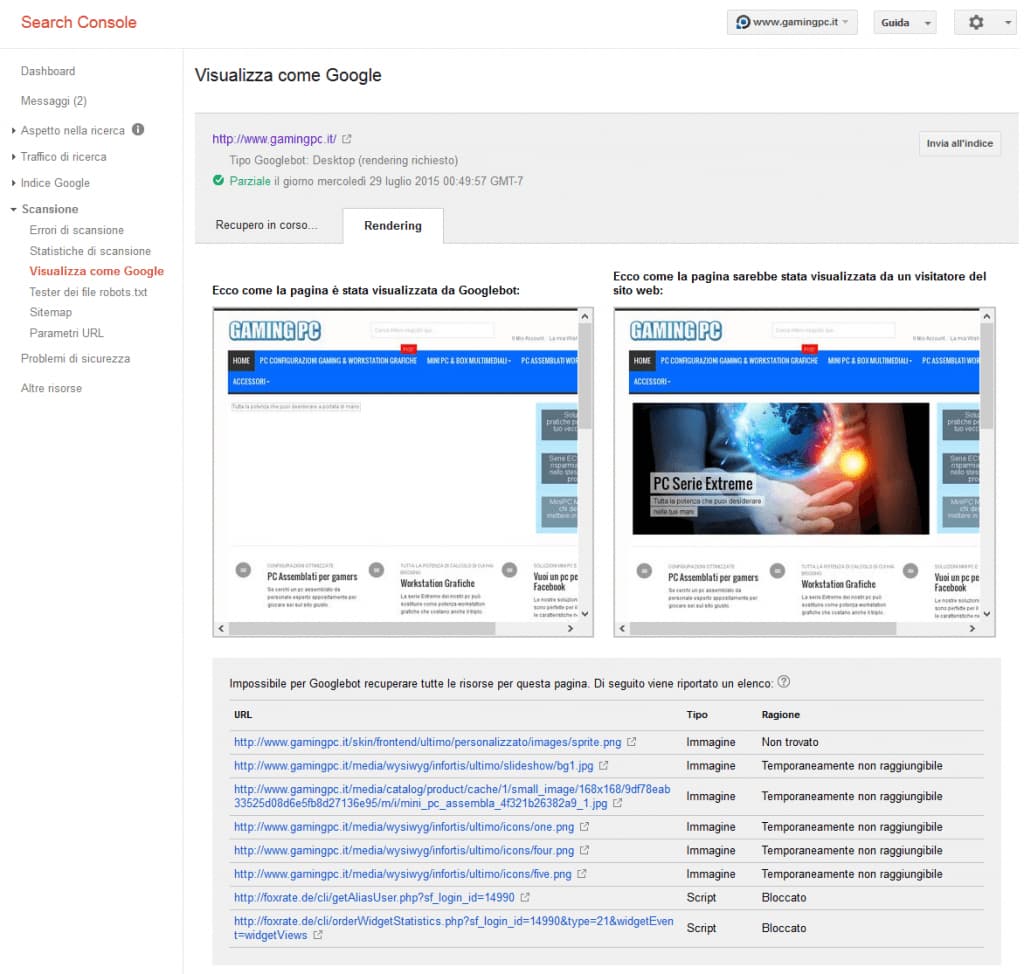
Task: Click external-link icon next to gamingpc.it URL
Action: [347, 138]
